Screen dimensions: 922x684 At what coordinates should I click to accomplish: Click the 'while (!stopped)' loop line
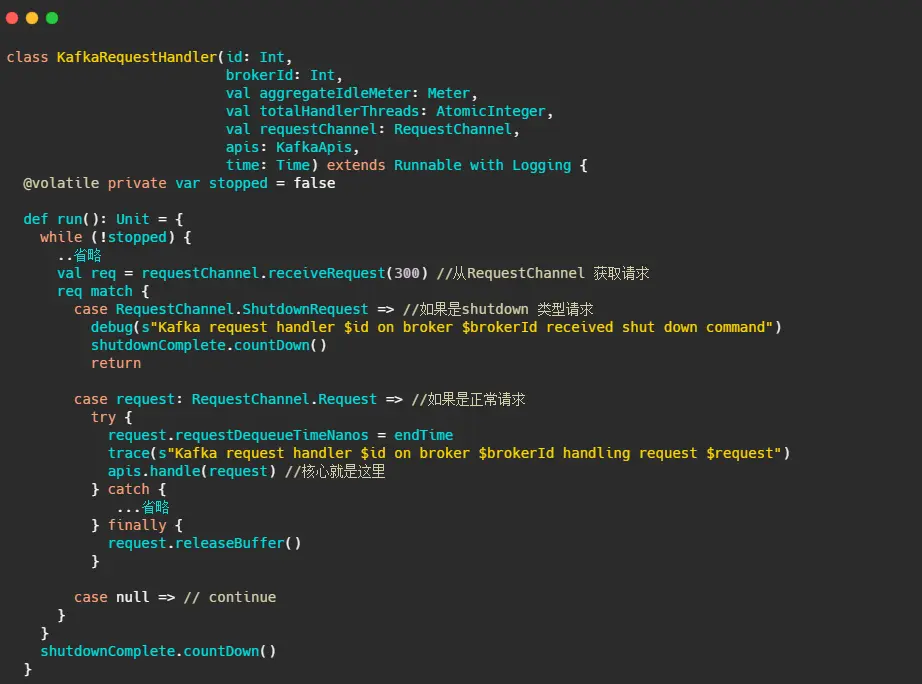[115, 237]
